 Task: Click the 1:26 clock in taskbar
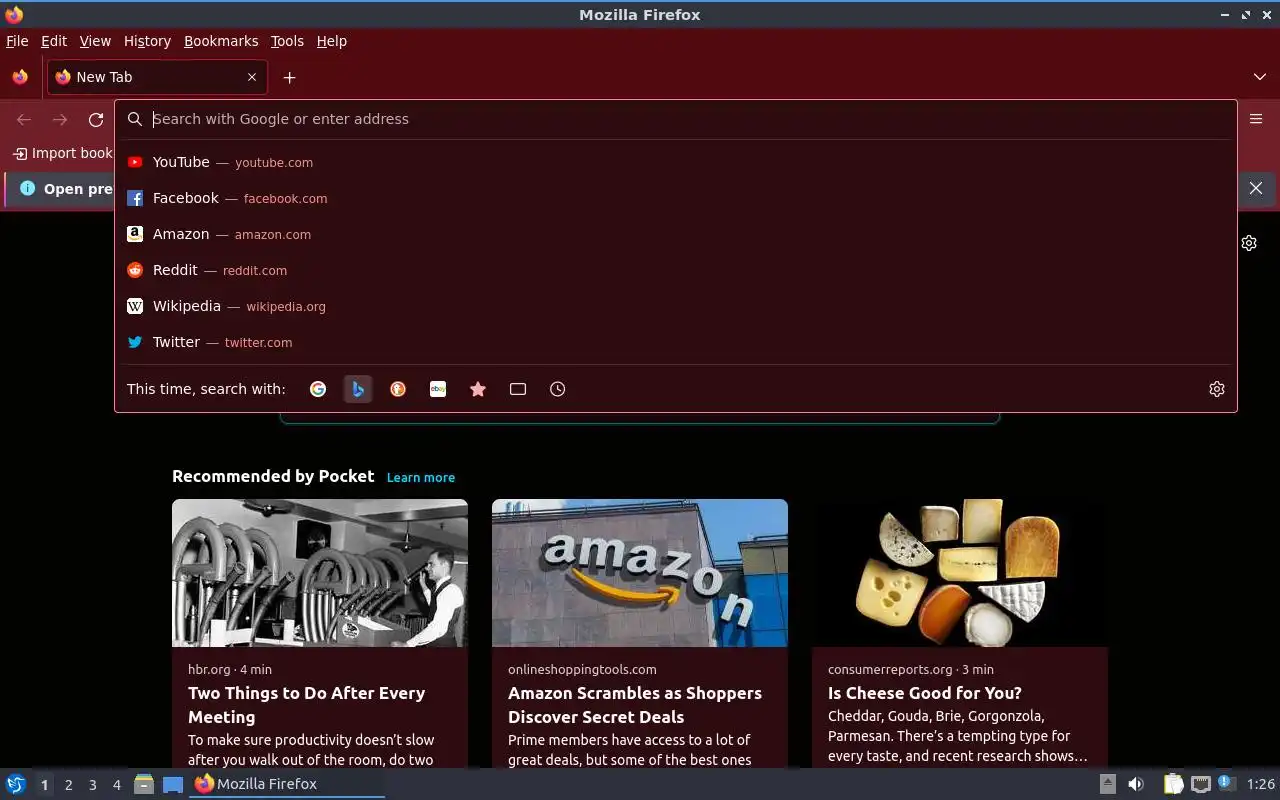[x=1260, y=784]
